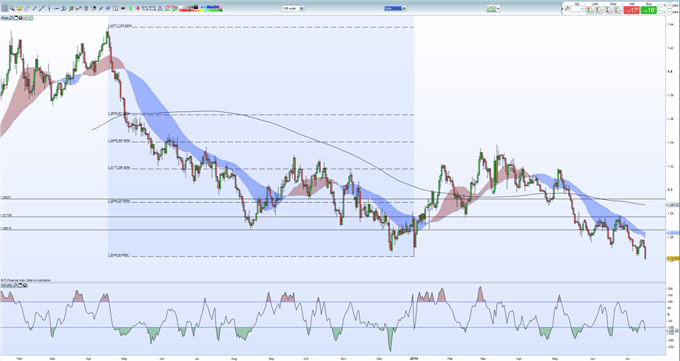Expand the chart type dropdown arrow
Screen dimensions: 680x361
498,8
